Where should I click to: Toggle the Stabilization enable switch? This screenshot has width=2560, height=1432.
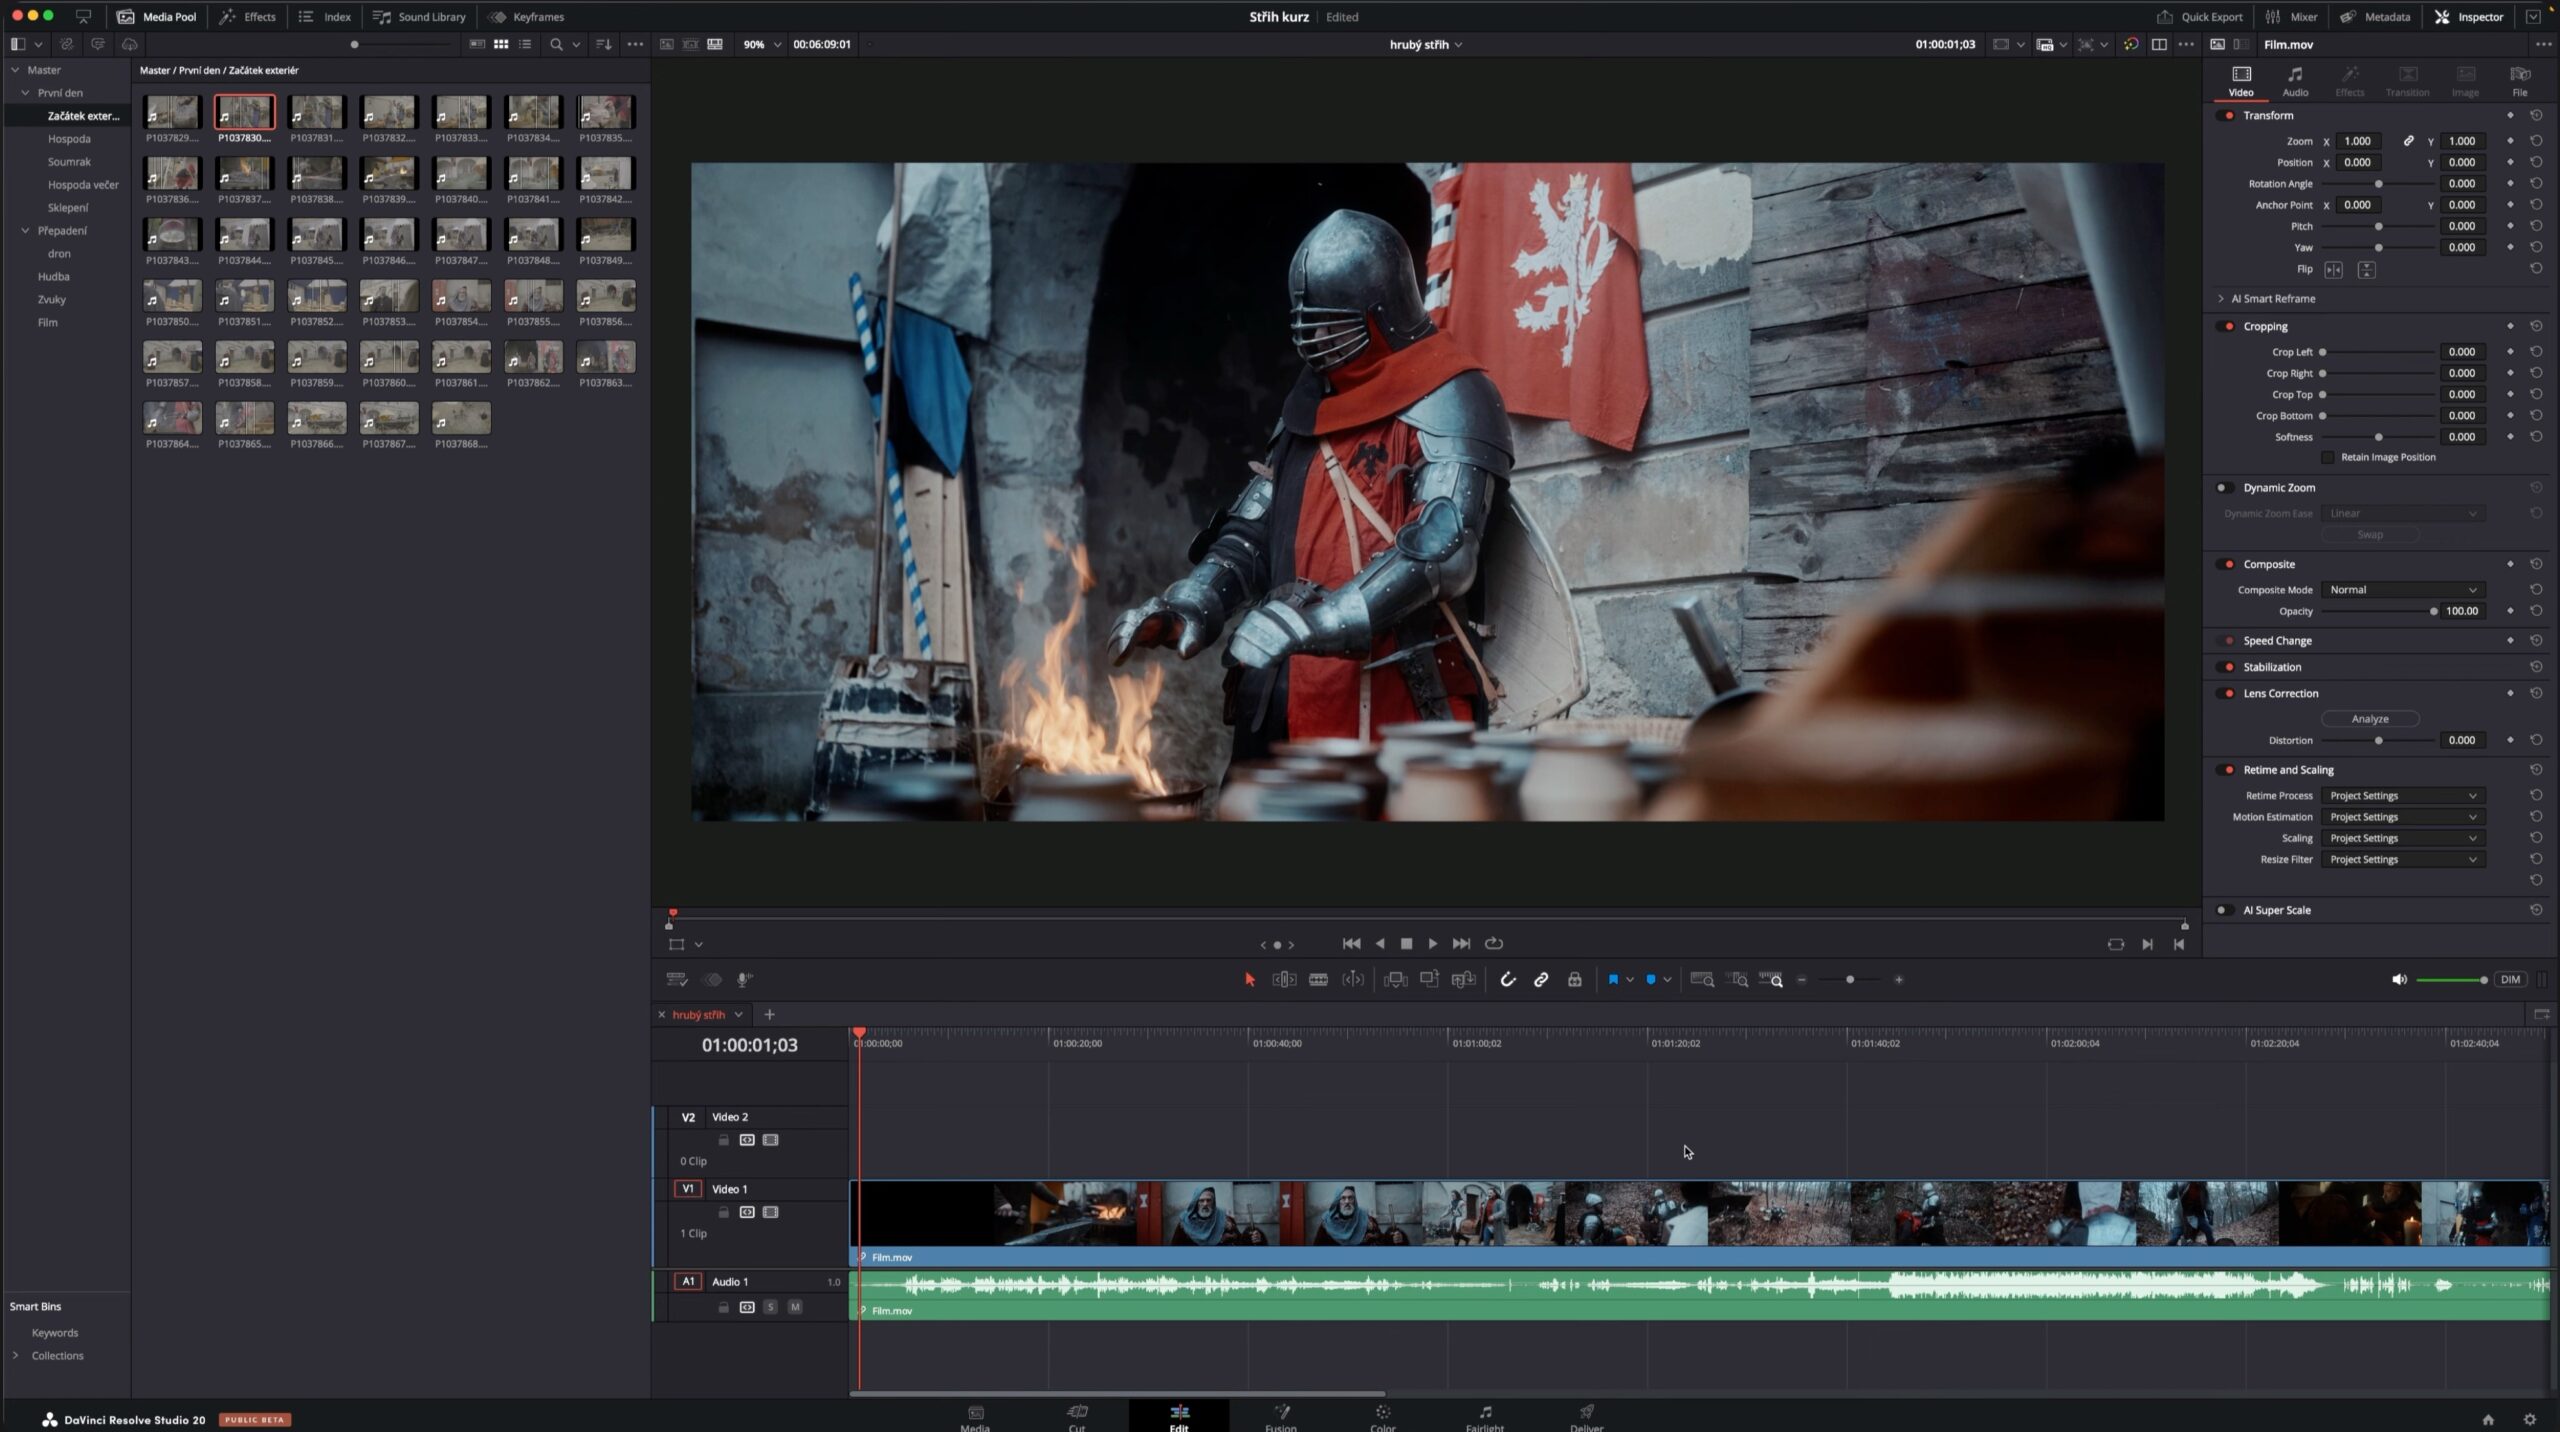2226,667
